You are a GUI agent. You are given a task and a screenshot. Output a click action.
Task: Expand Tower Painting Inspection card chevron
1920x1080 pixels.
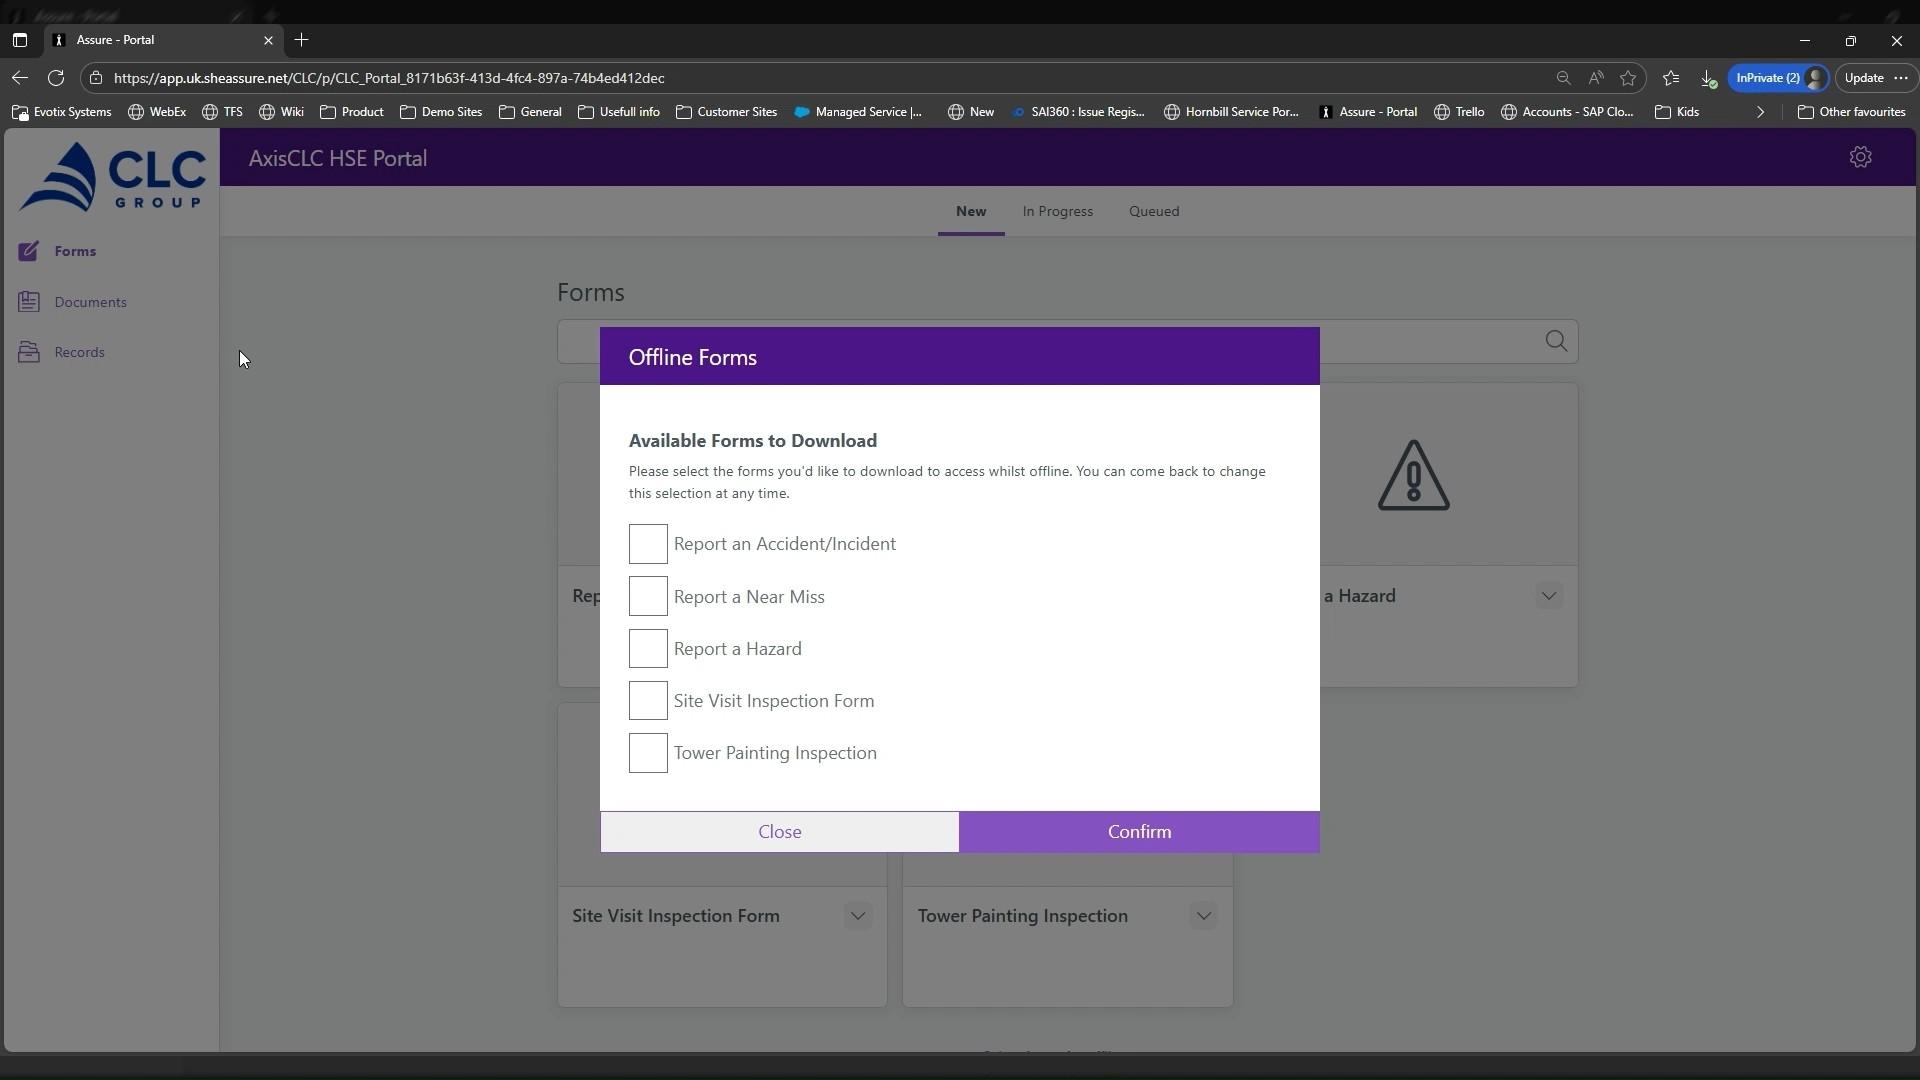tap(1203, 916)
